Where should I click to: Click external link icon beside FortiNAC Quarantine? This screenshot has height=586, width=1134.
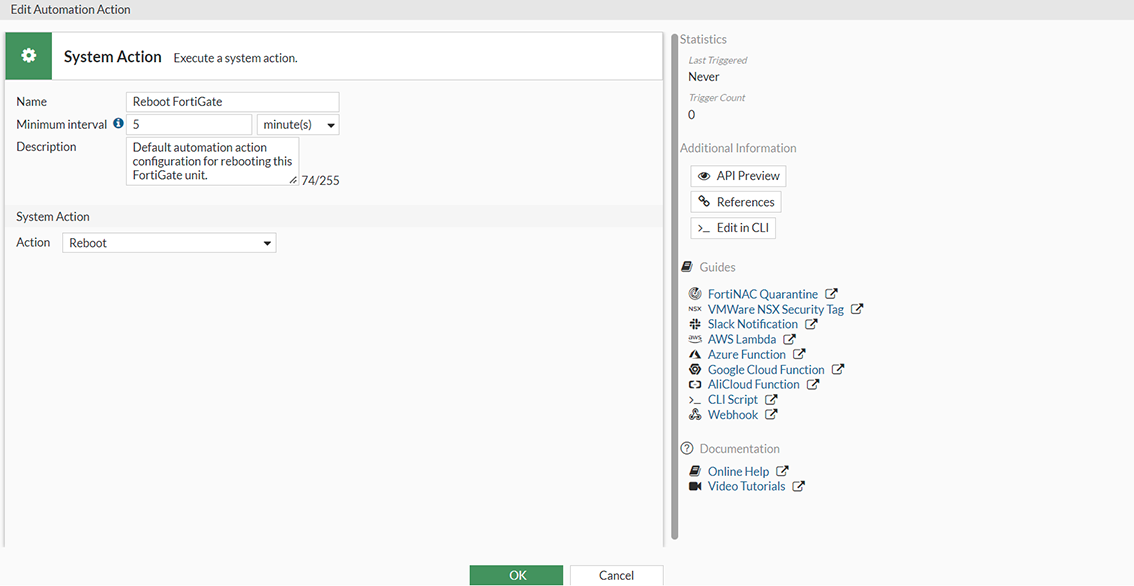832,294
